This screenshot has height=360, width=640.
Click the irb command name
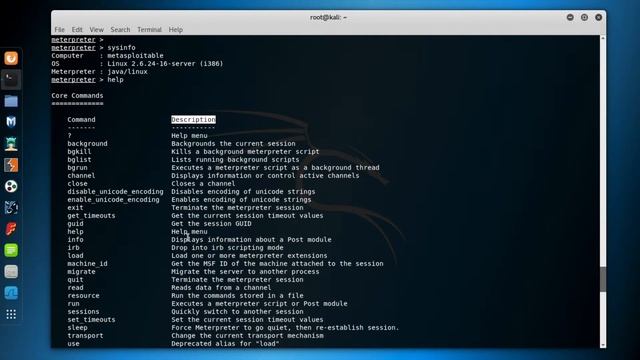73,248
